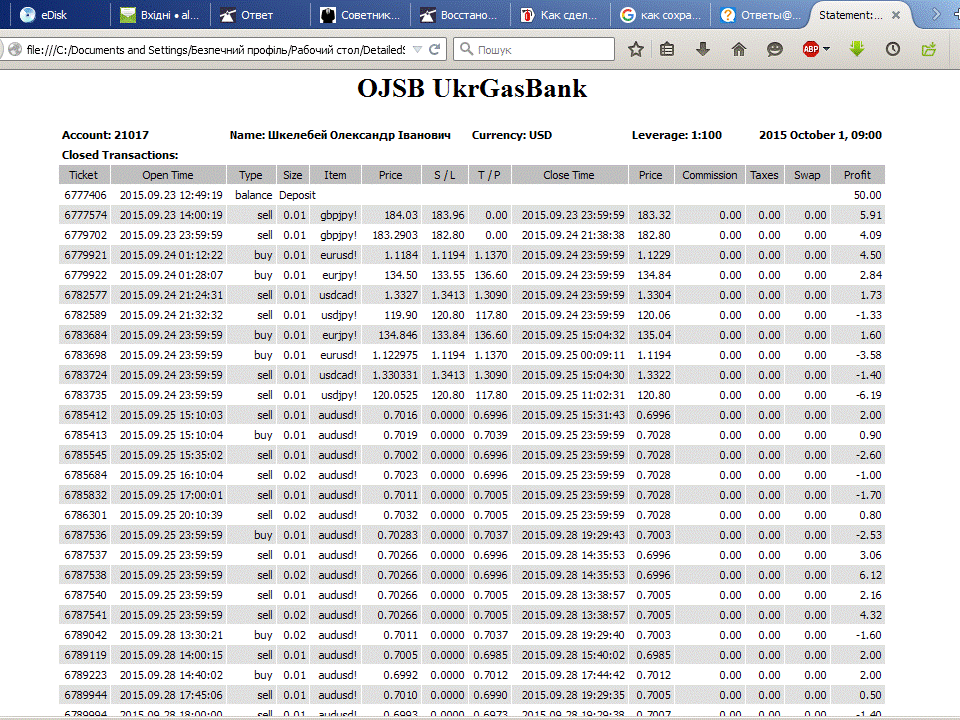The height and width of the screenshot is (720, 960).
Task: Click the Leverage: 1:100 text
Action: pos(677,135)
